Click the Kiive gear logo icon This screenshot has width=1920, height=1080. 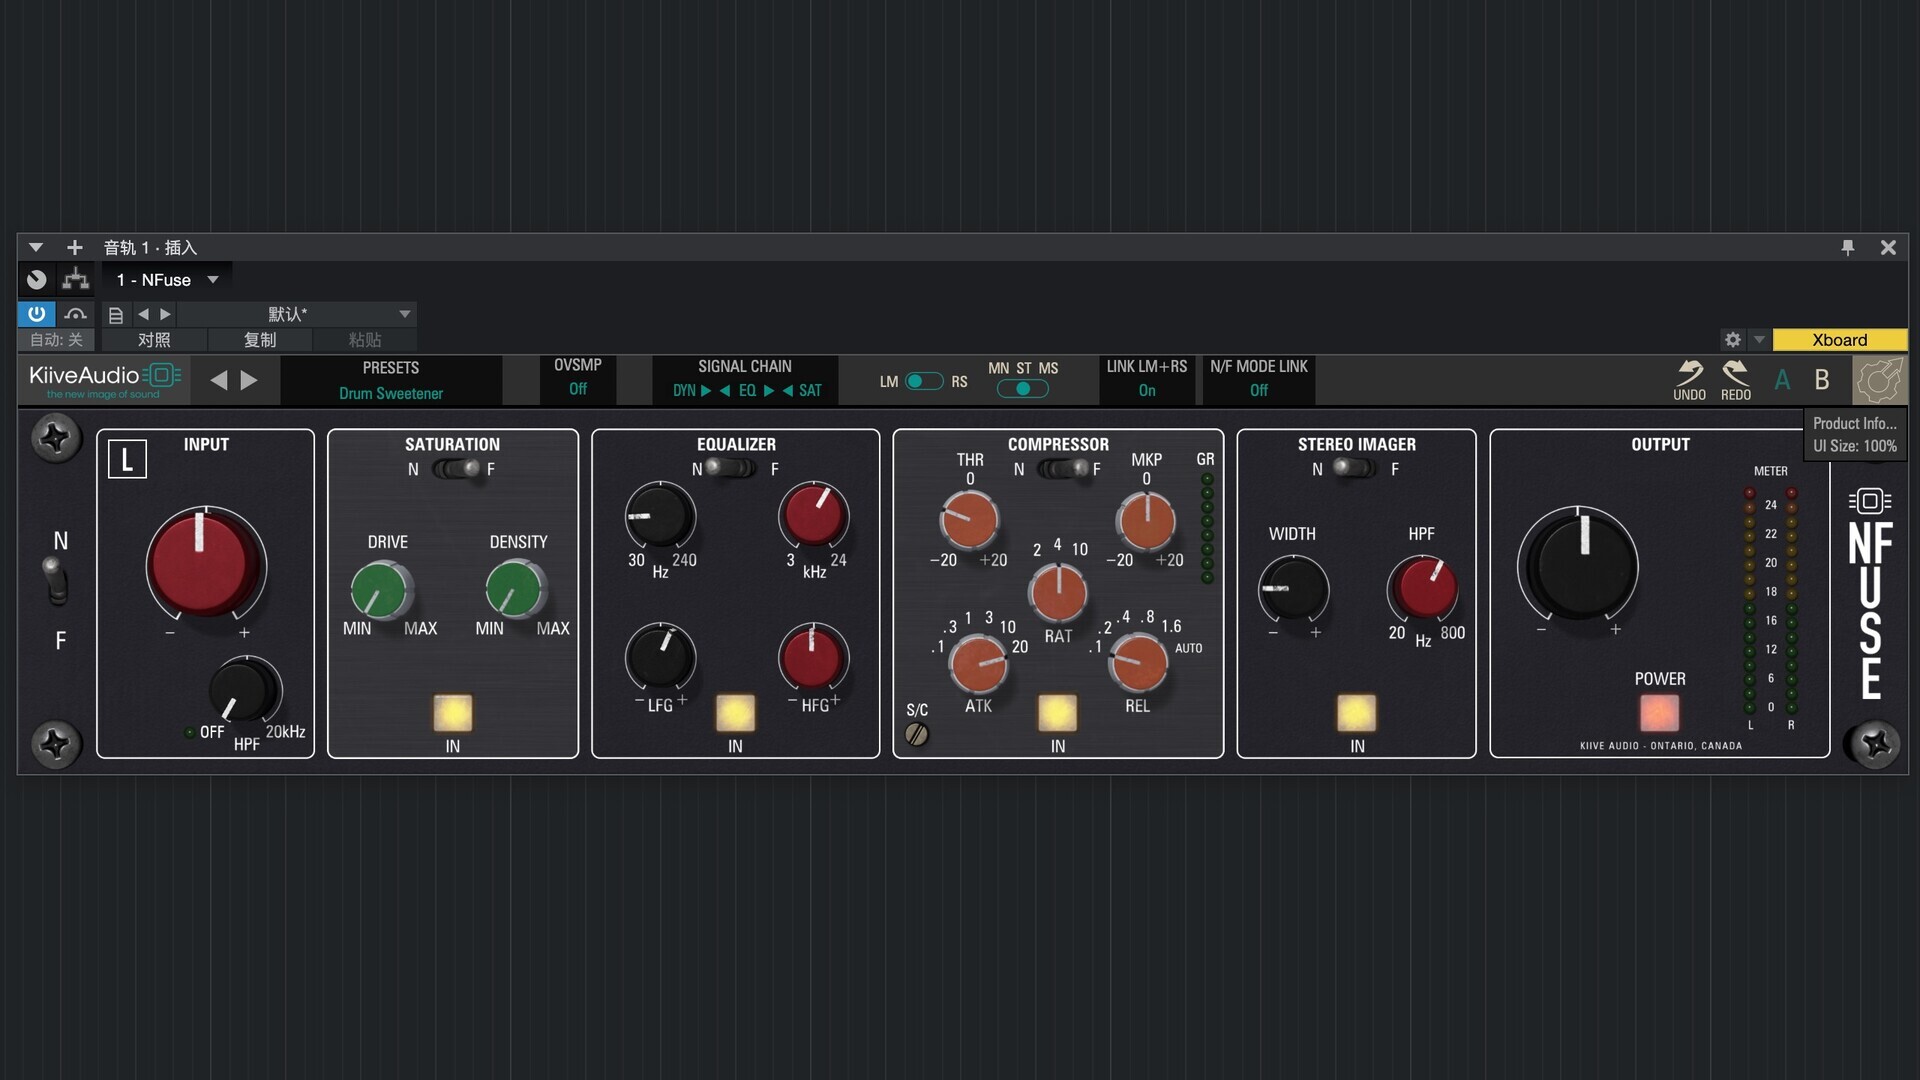coord(1879,380)
